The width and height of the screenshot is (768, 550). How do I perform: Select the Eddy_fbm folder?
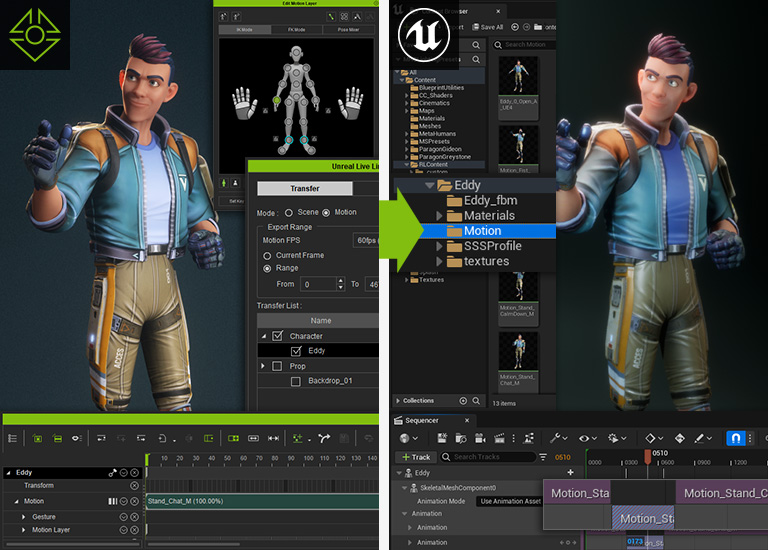click(482, 201)
